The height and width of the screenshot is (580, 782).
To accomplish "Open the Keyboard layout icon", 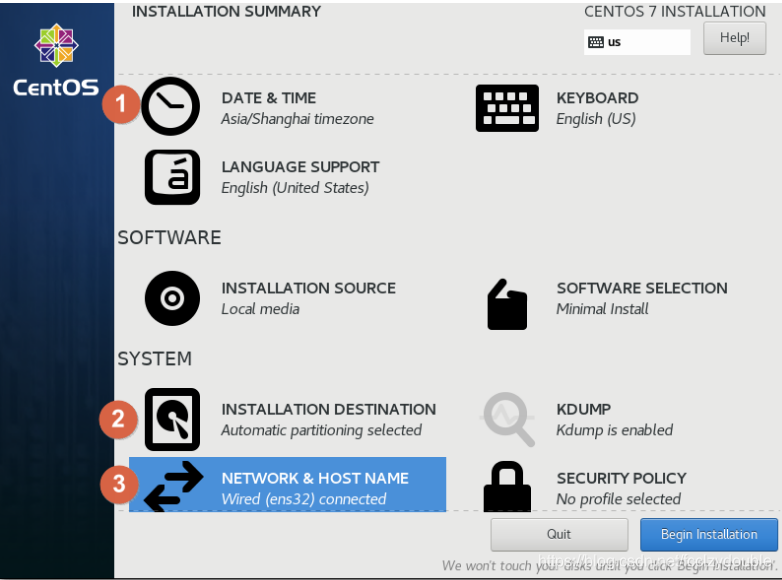I will pos(507,108).
